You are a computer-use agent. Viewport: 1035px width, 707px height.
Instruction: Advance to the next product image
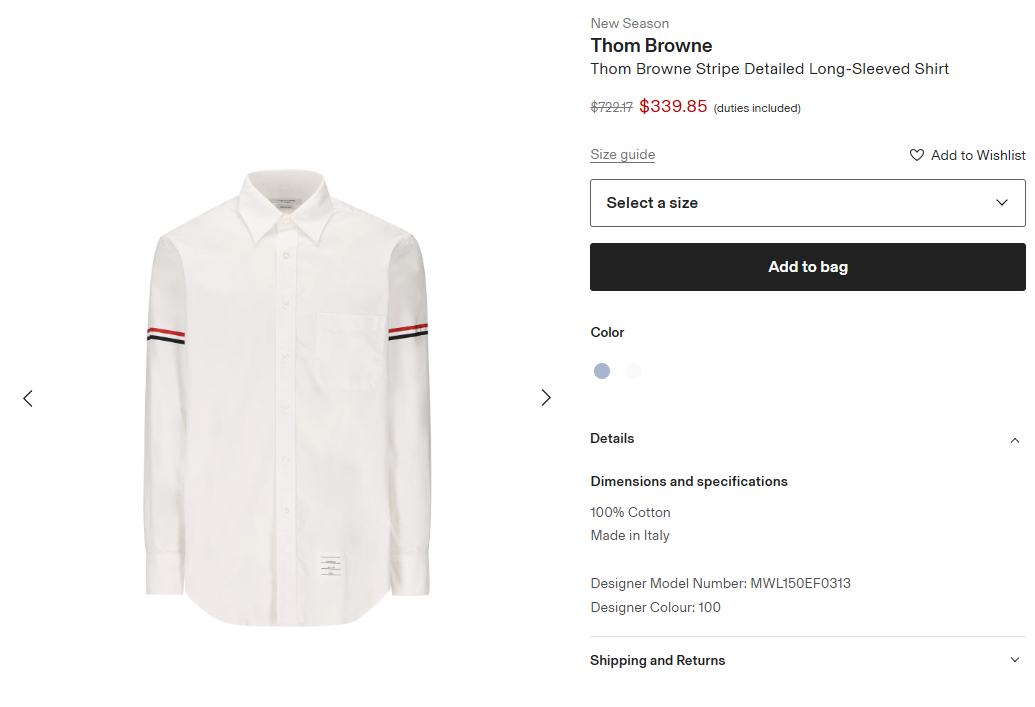(x=546, y=398)
